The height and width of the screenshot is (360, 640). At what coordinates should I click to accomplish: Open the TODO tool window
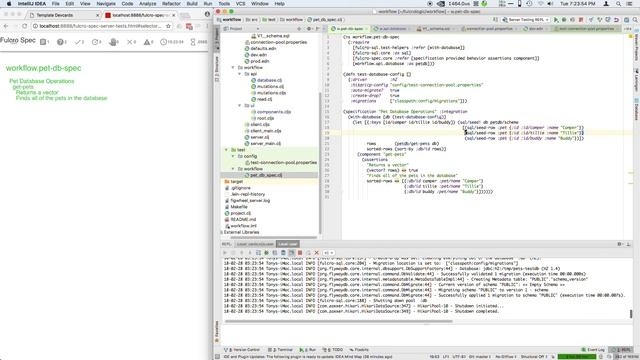[x=333, y=350]
